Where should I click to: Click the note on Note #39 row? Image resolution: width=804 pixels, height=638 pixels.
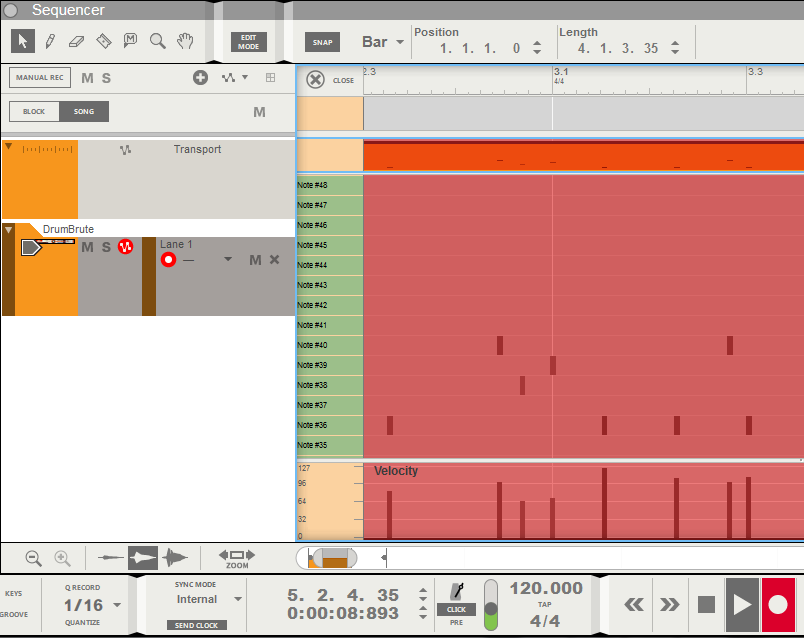(x=553, y=365)
